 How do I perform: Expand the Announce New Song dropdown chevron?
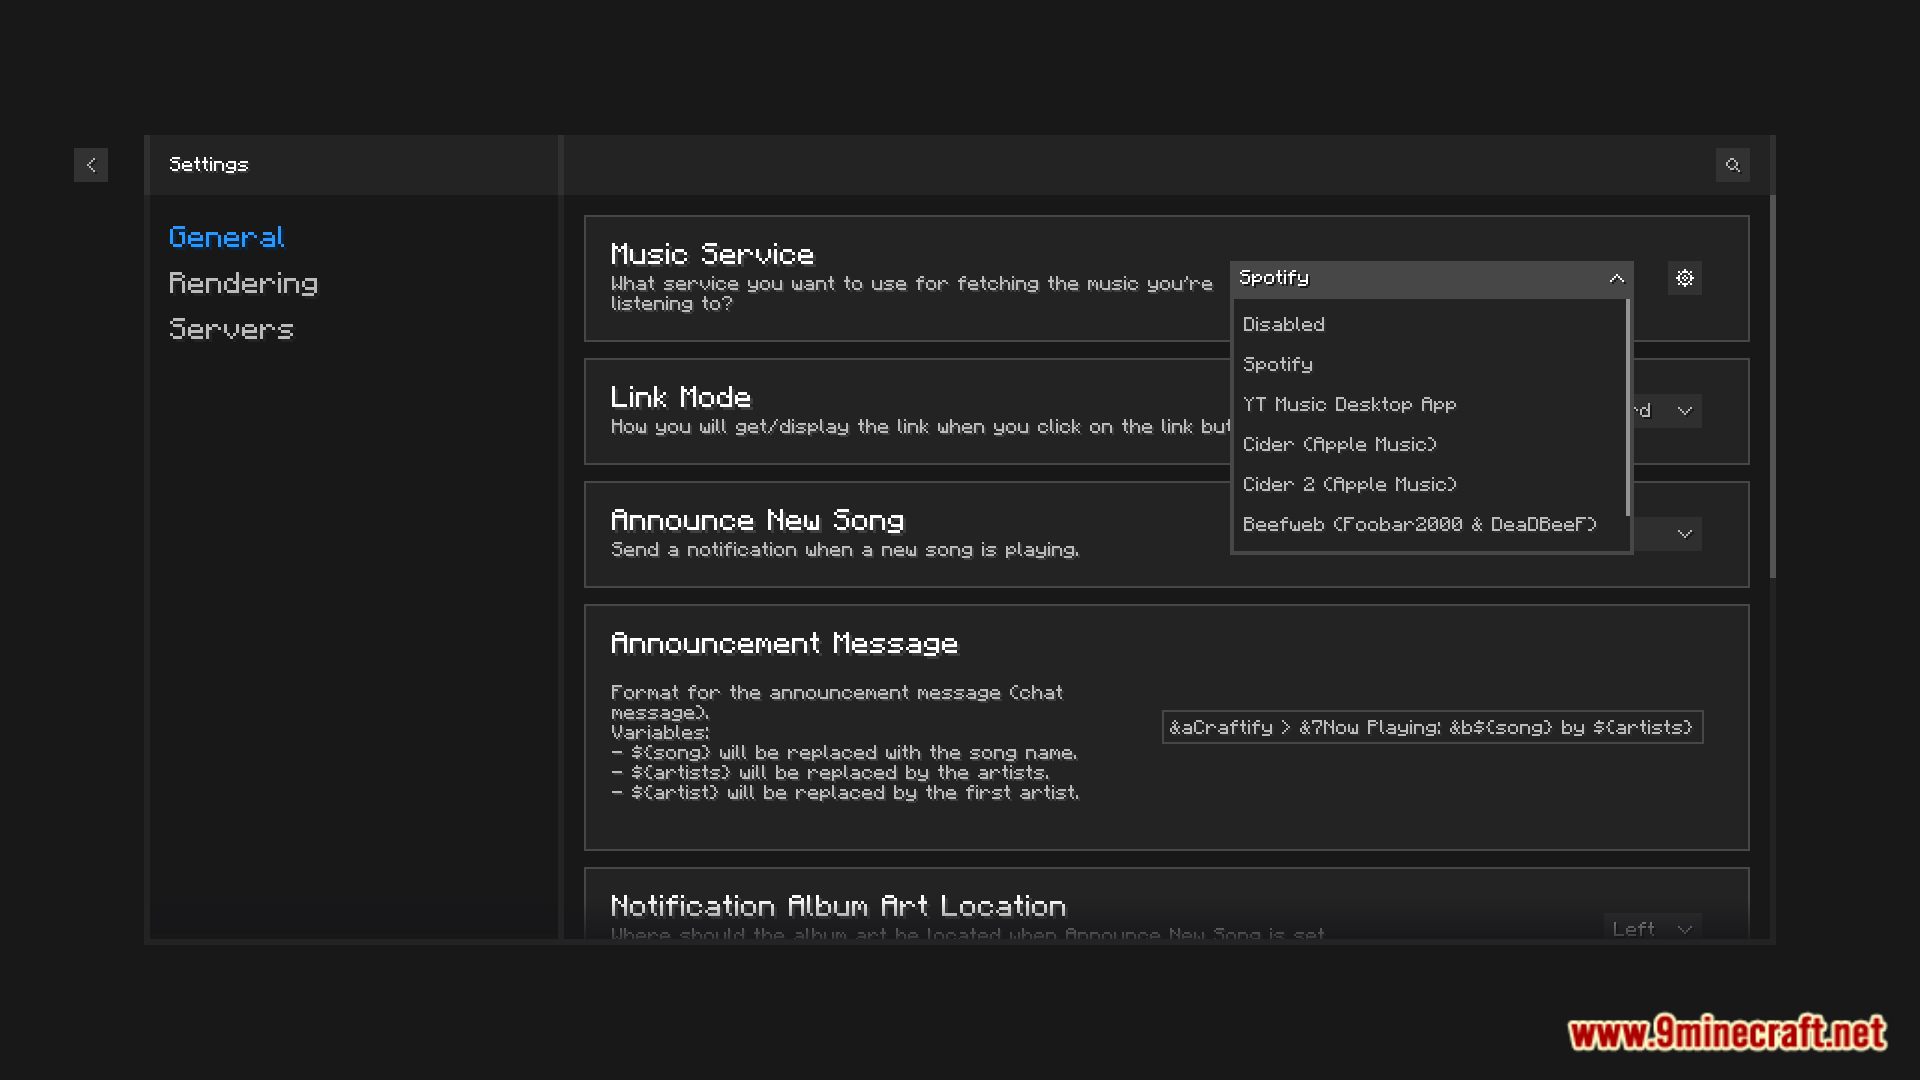click(1685, 534)
